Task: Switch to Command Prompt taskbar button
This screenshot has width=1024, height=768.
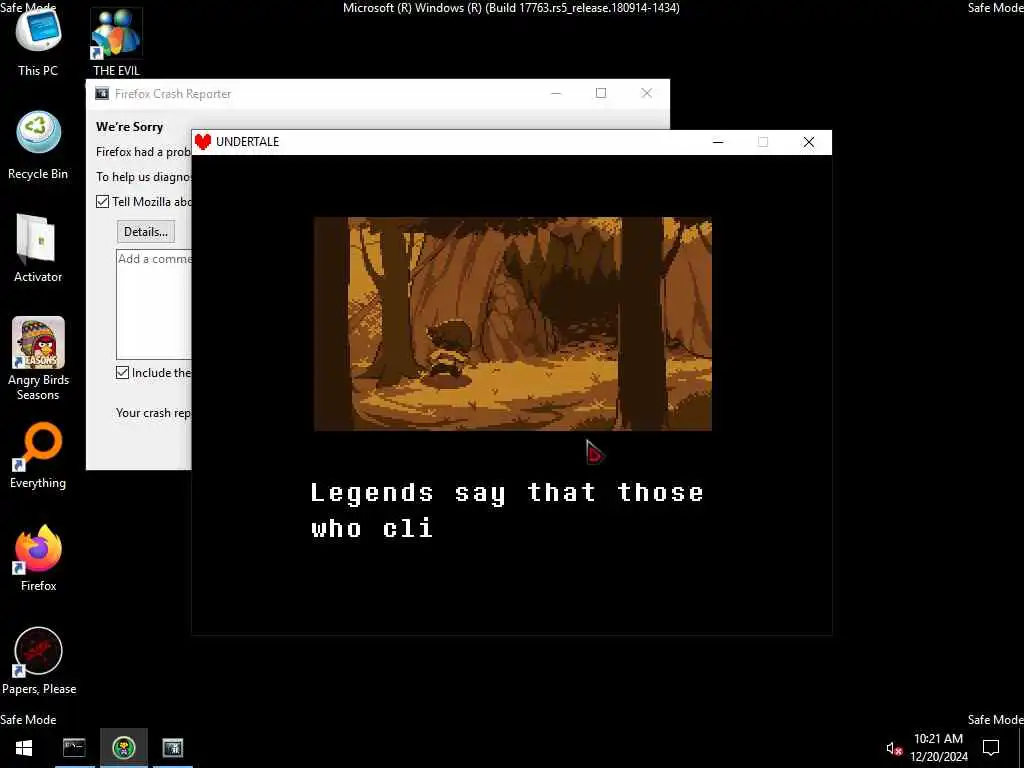Action: pos(74,748)
